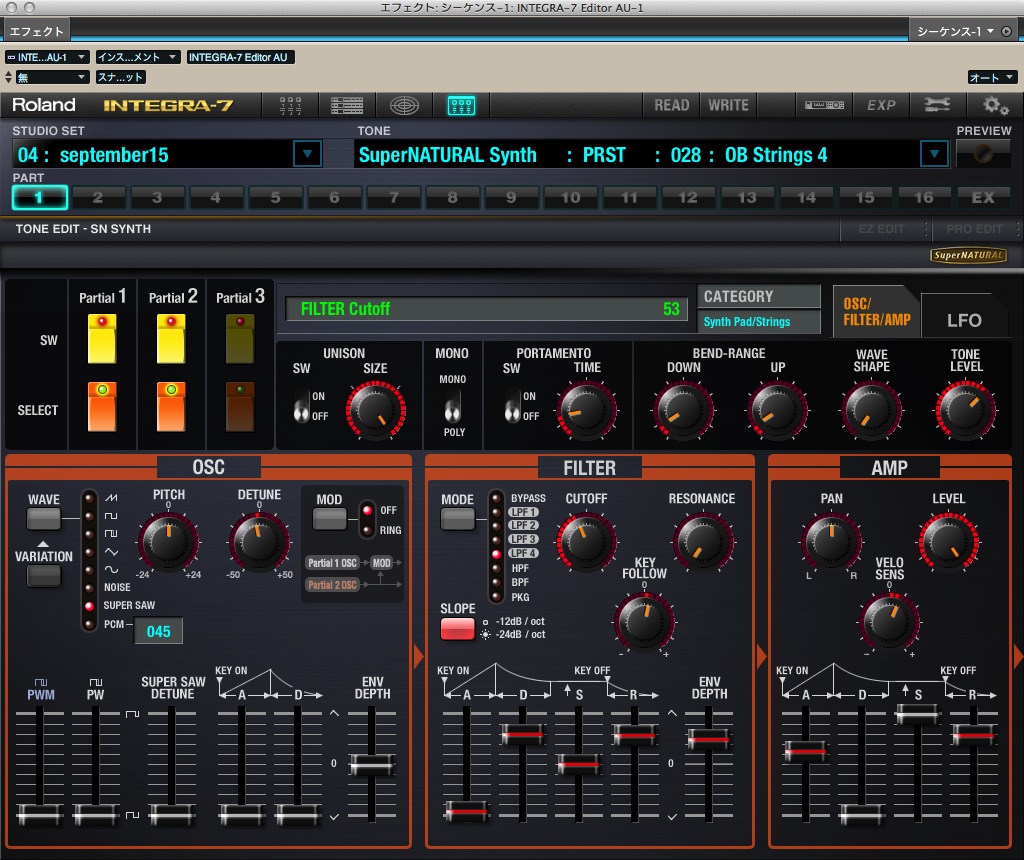Click the PCM wave number field 045
This screenshot has height=860, width=1024.
(x=158, y=631)
